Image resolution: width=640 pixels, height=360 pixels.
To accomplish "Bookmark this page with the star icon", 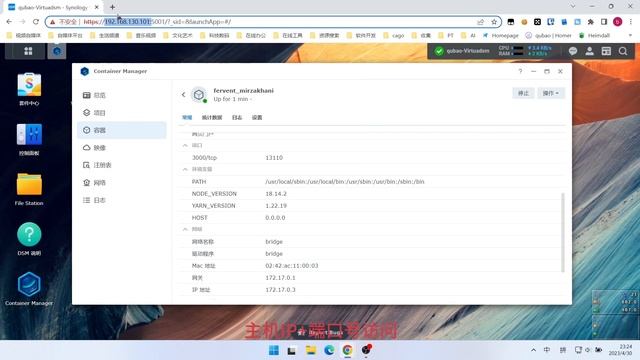I will pyautogui.click(x=494, y=22).
